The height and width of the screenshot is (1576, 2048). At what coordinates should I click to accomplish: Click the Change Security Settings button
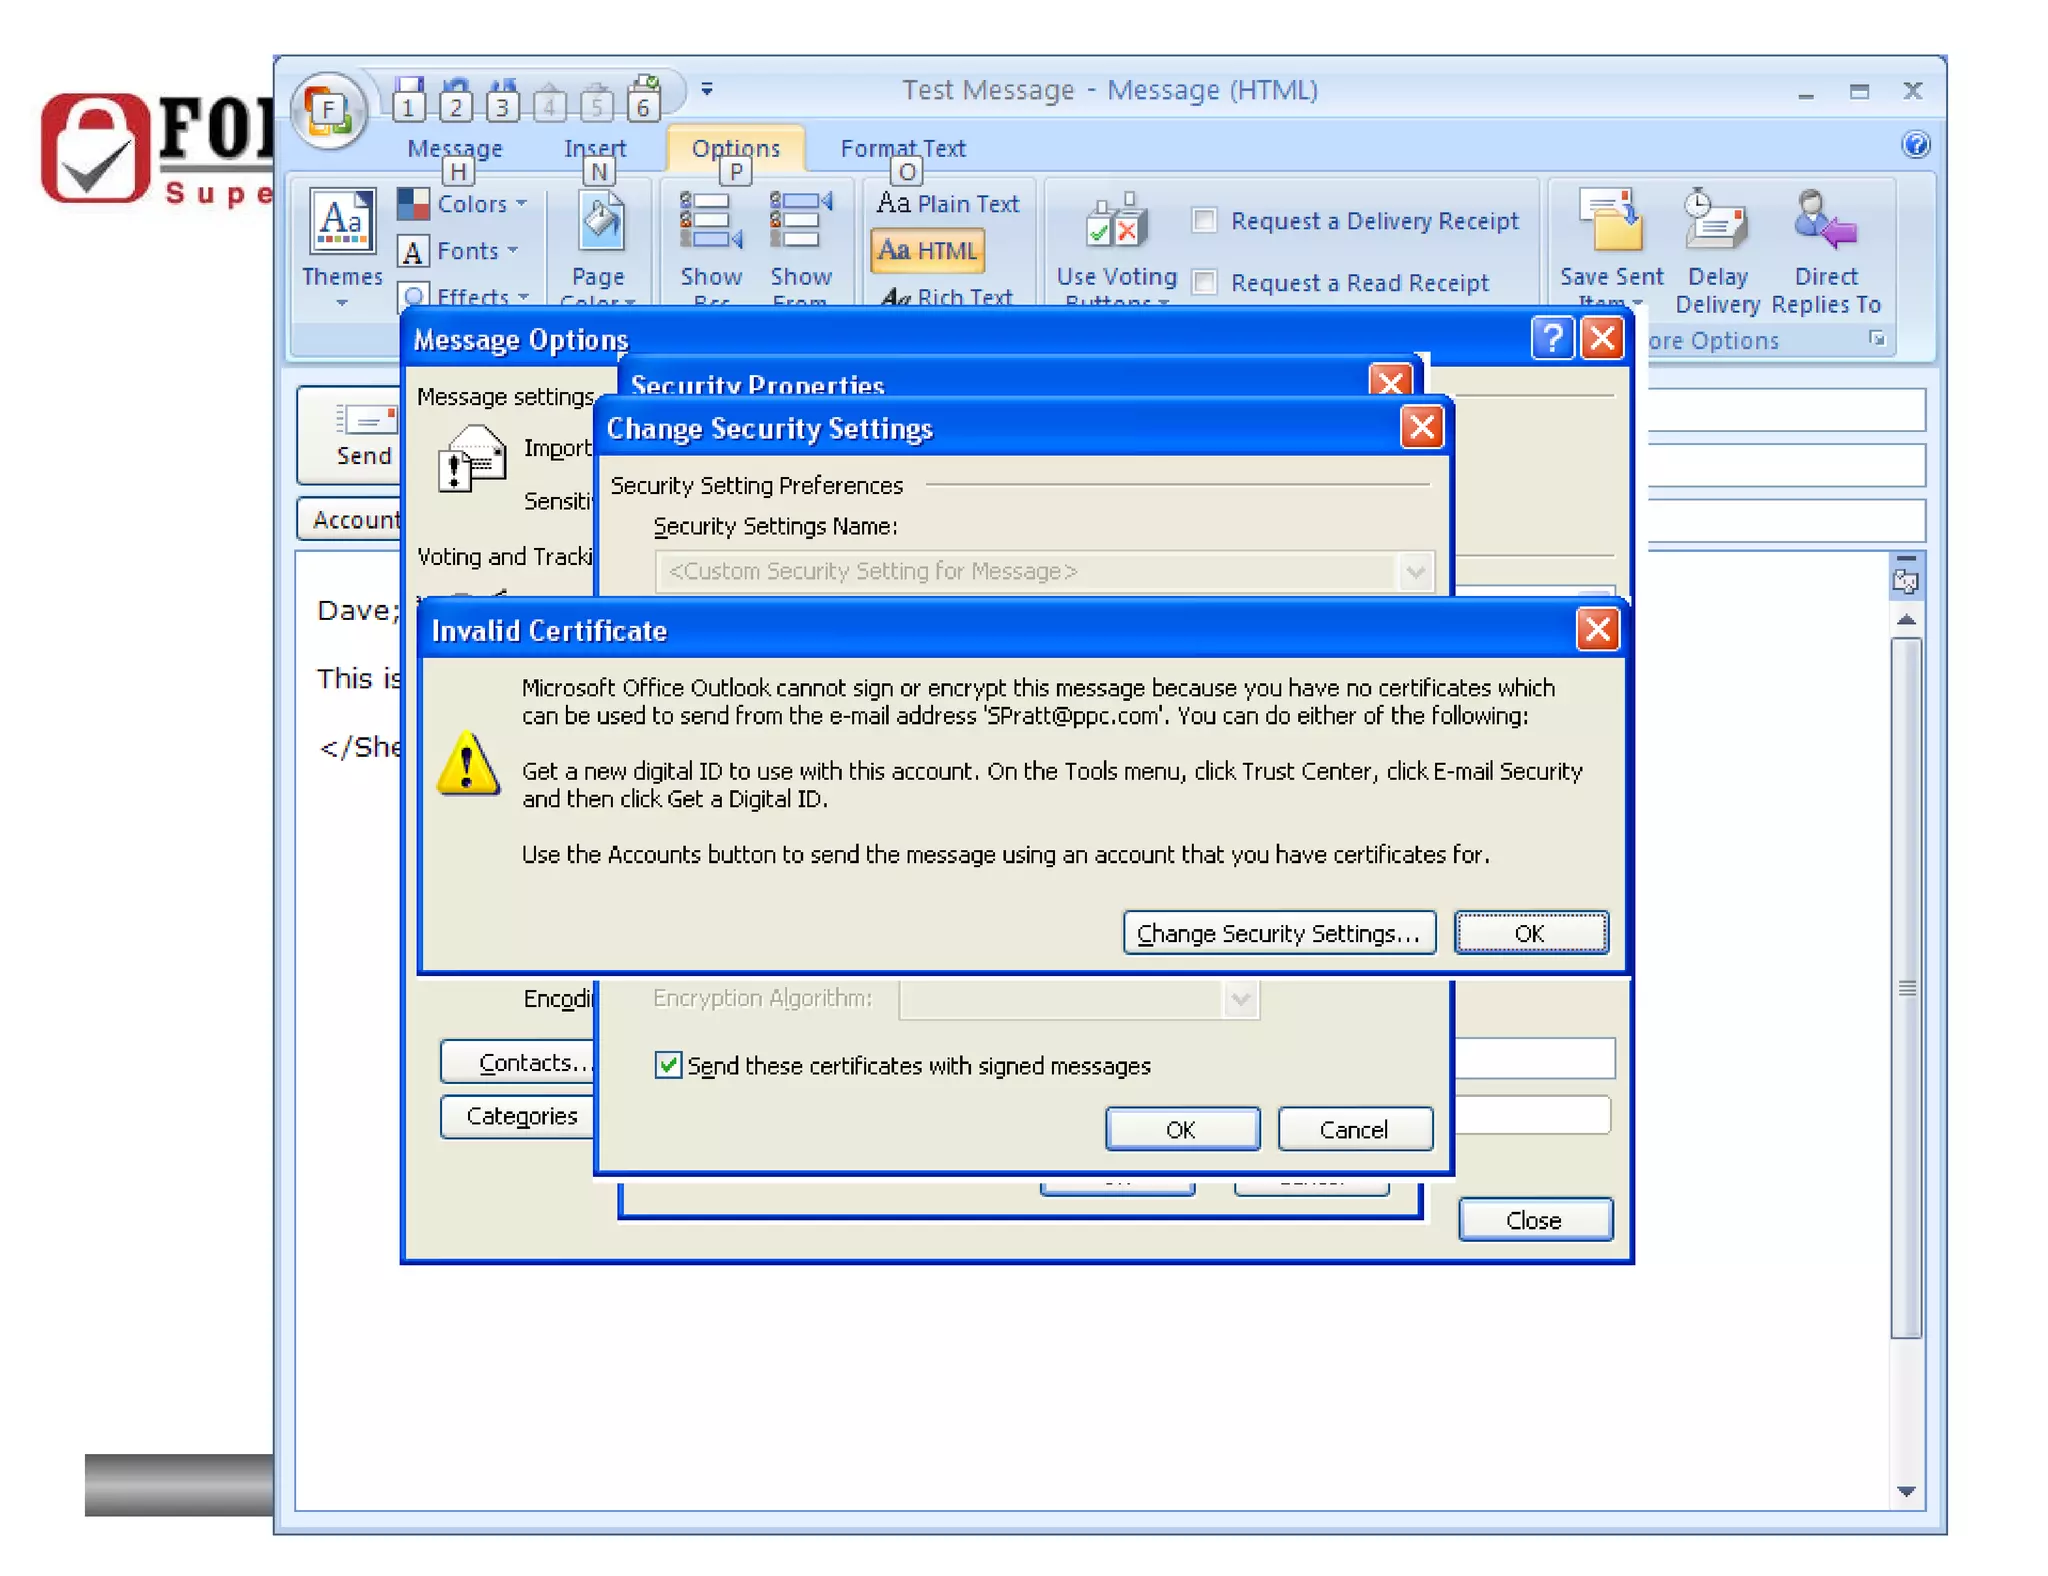1278,933
